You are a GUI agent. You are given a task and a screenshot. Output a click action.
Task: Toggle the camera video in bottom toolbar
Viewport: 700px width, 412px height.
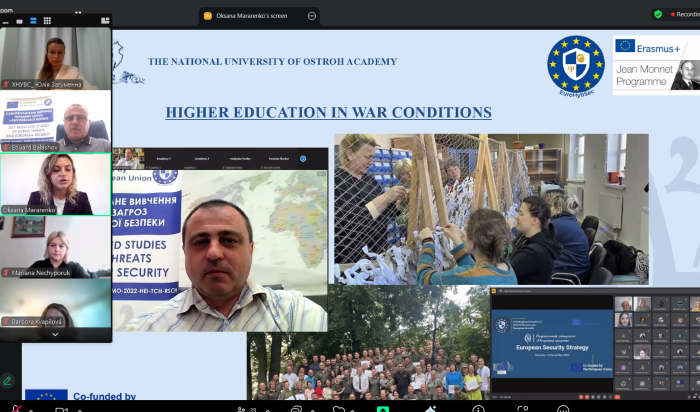coord(60,408)
